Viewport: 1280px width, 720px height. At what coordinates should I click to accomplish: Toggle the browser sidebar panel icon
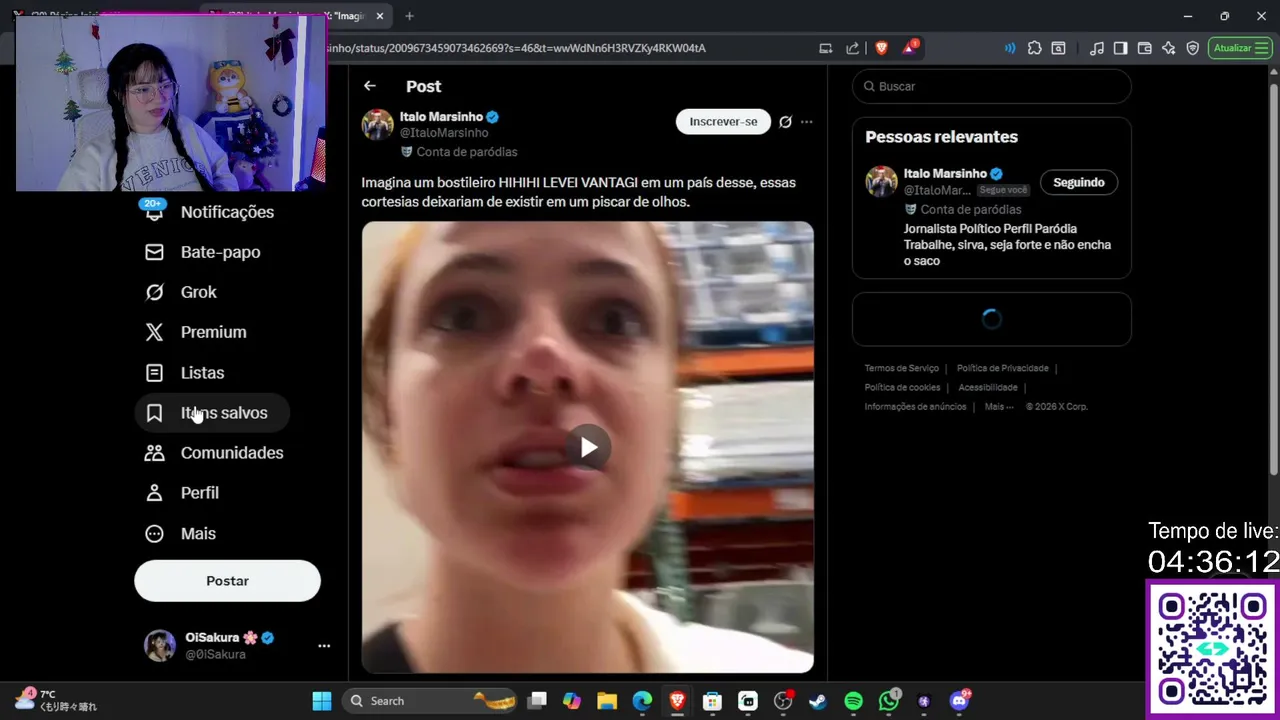(x=1121, y=48)
